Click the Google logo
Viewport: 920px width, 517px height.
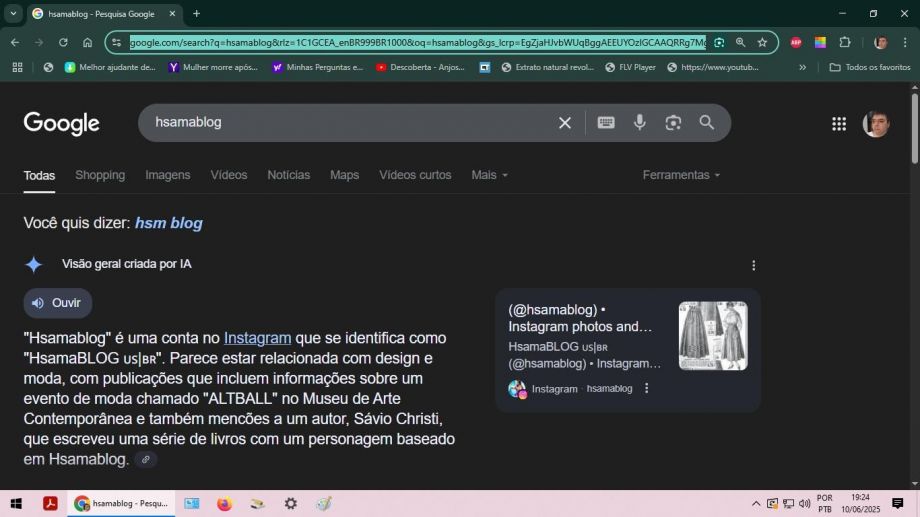pos(62,123)
